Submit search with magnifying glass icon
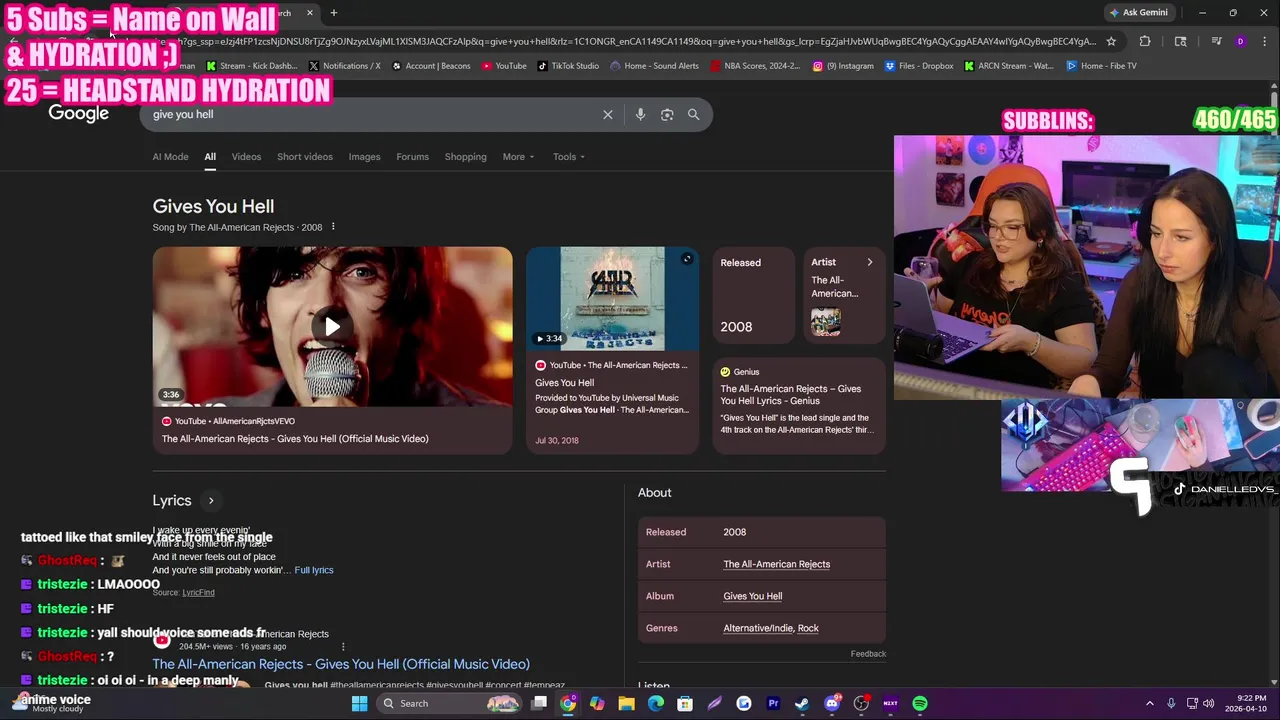Image resolution: width=1280 pixels, height=720 pixels. pyautogui.click(x=693, y=114)
